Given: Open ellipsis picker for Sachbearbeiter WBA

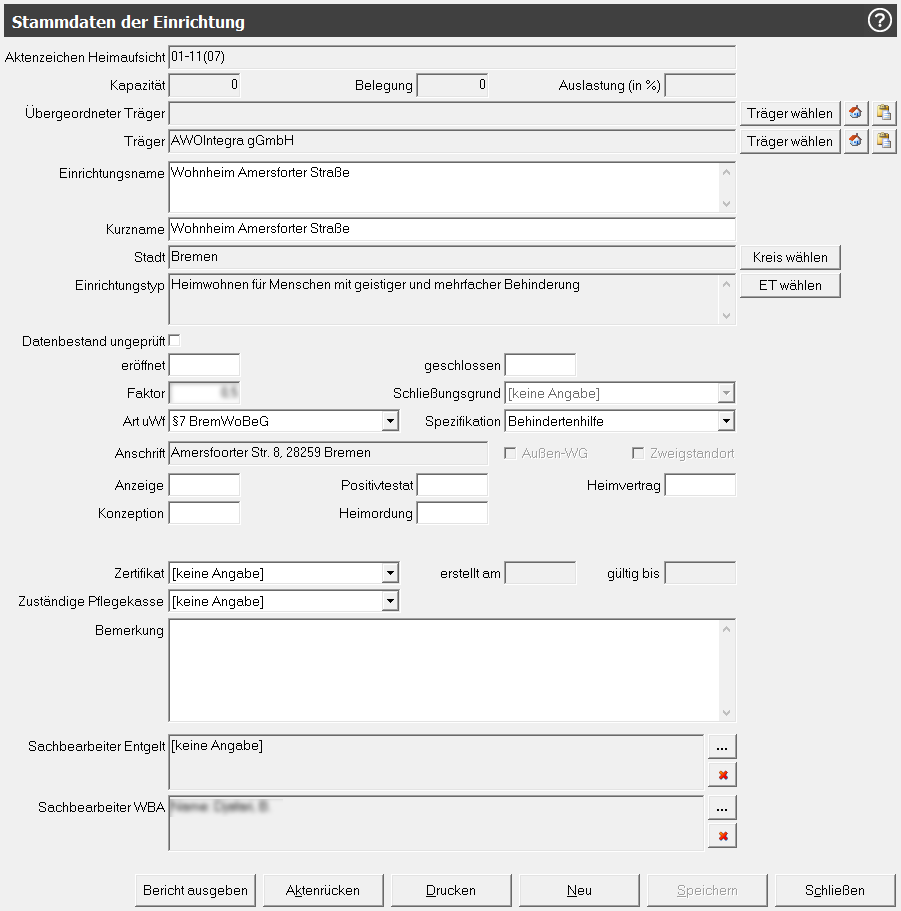Looking at the screenshot, I should point(722,807).
